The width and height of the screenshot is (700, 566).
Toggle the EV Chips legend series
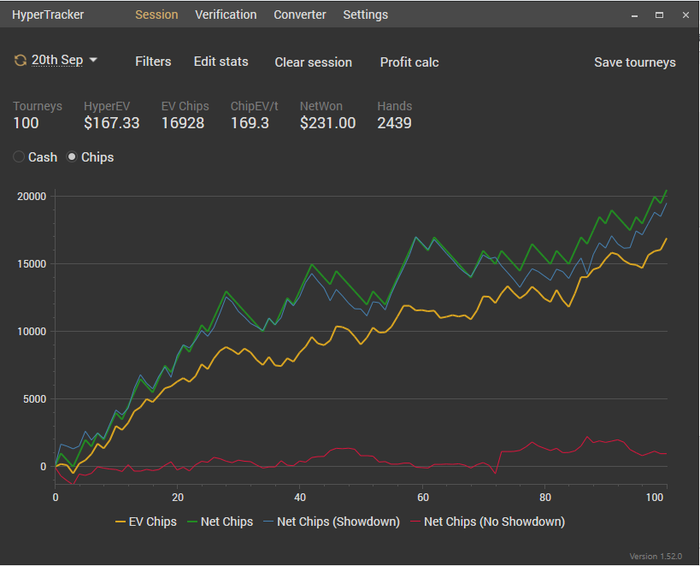(x=148, y=521)
